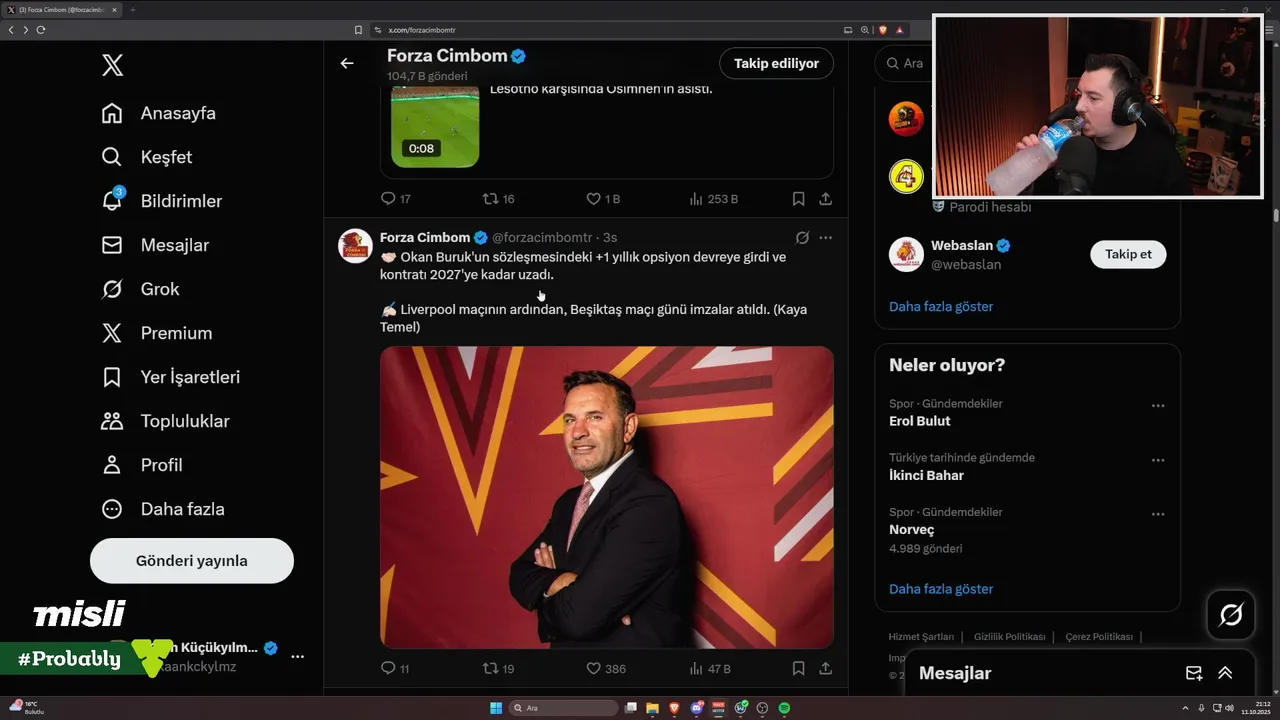1280x720 pixels.
Task: Open Forza Cimbom avatar on post
Action: point(355,246)
